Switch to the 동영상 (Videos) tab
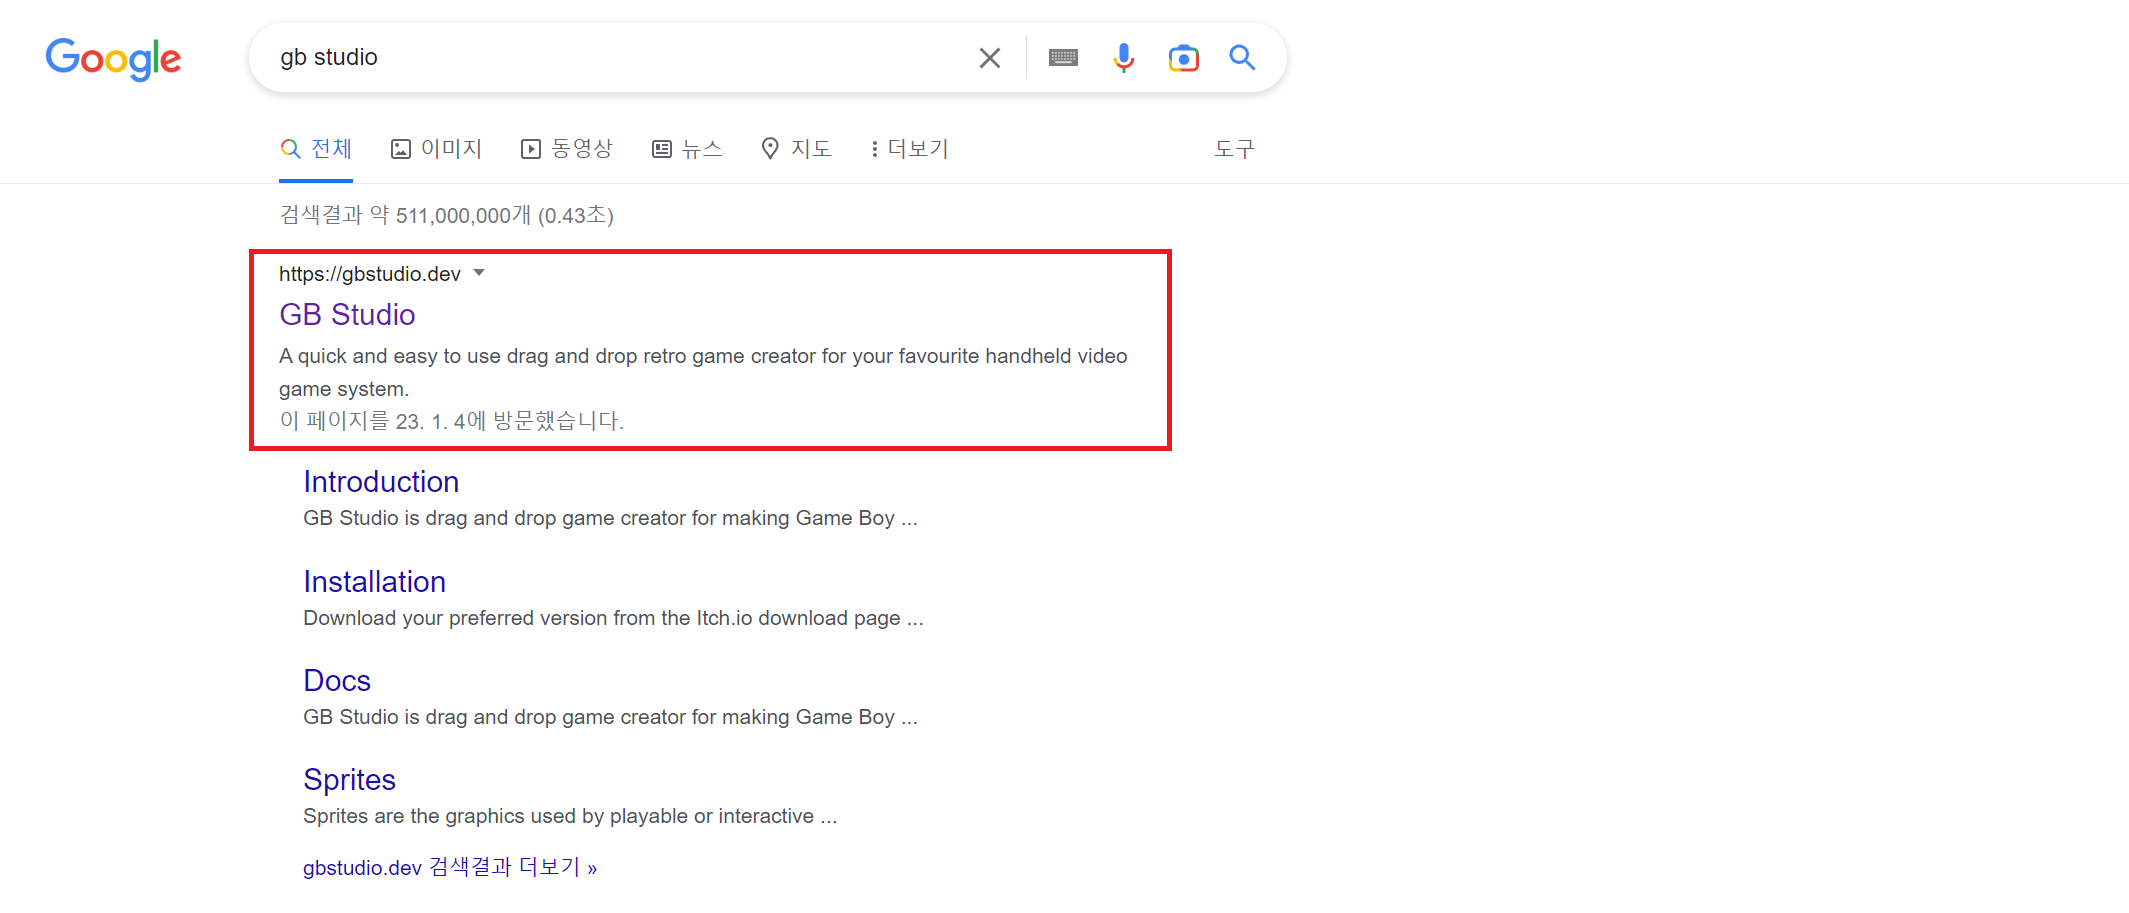The width and height of the screenshot is (2129, 913). (566, 149)
